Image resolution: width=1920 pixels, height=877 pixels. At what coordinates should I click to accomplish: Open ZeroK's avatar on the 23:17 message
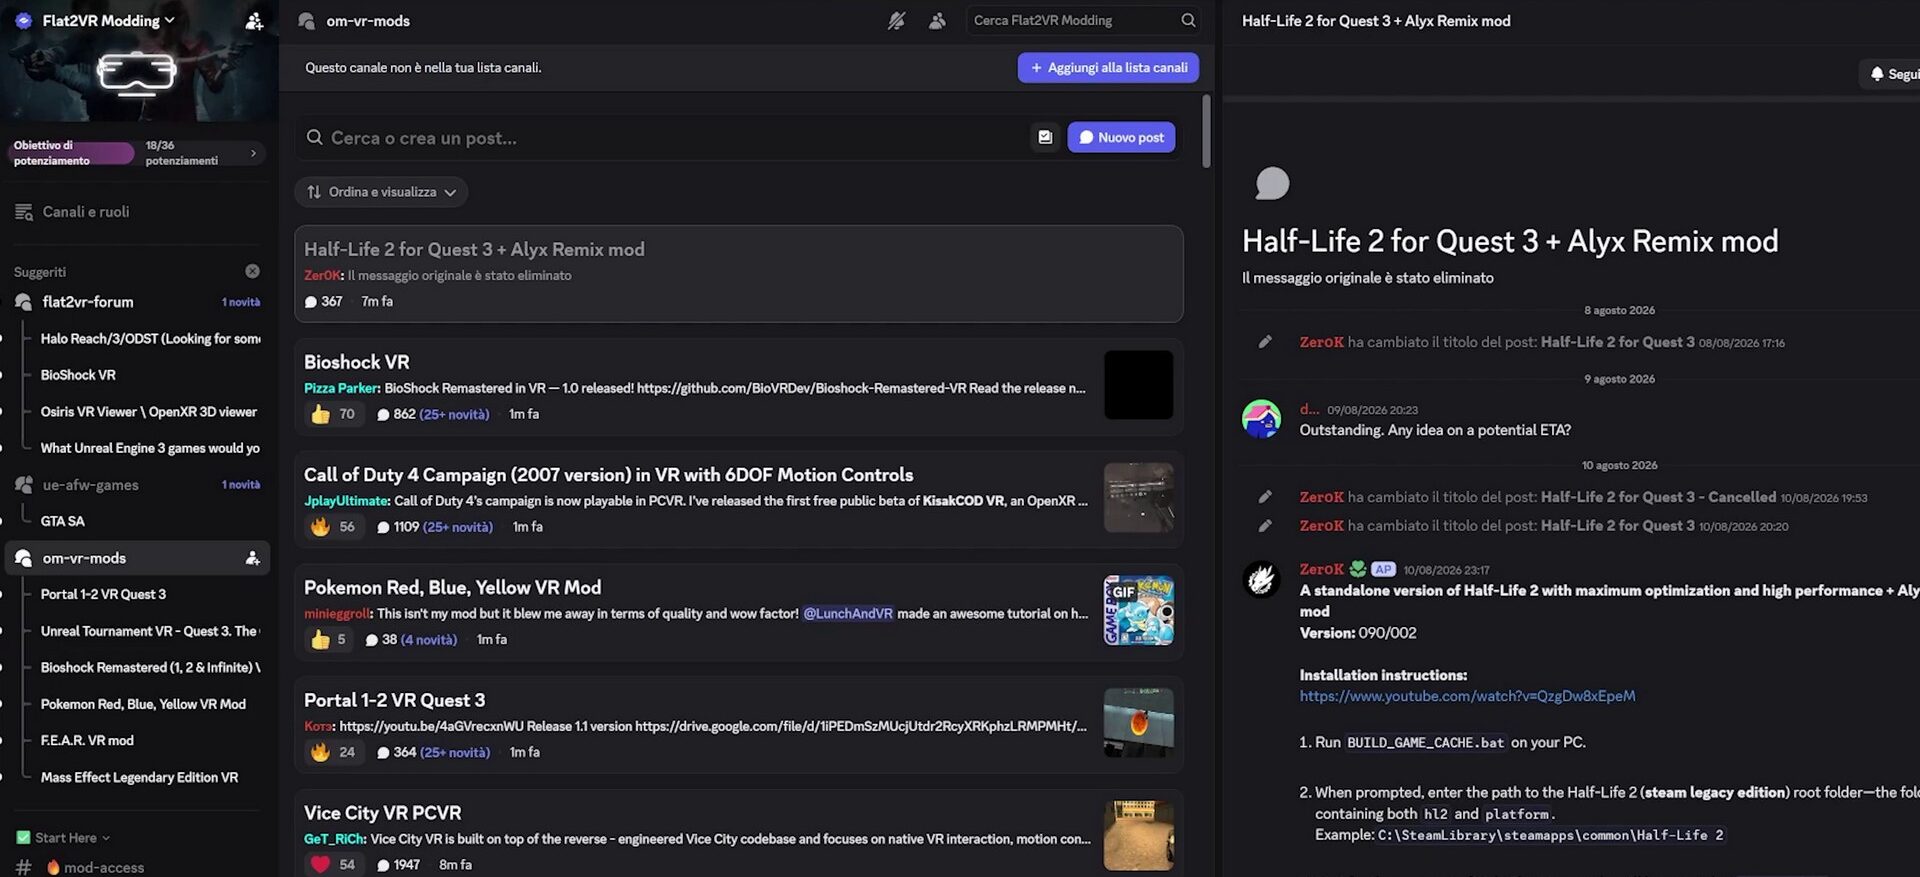(1261, 579)
